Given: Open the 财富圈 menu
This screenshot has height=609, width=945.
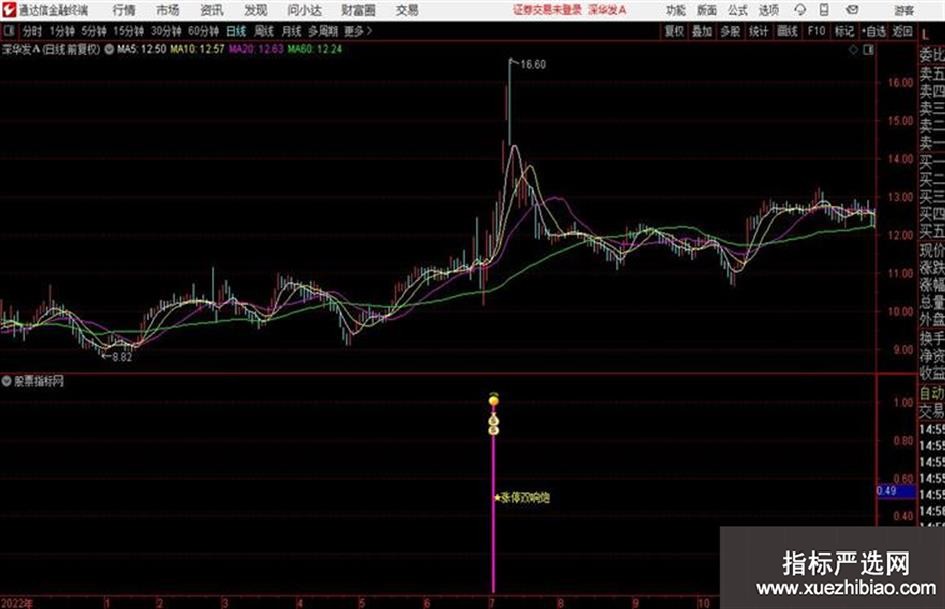Looking at the screenshot, I should [358, 10].
